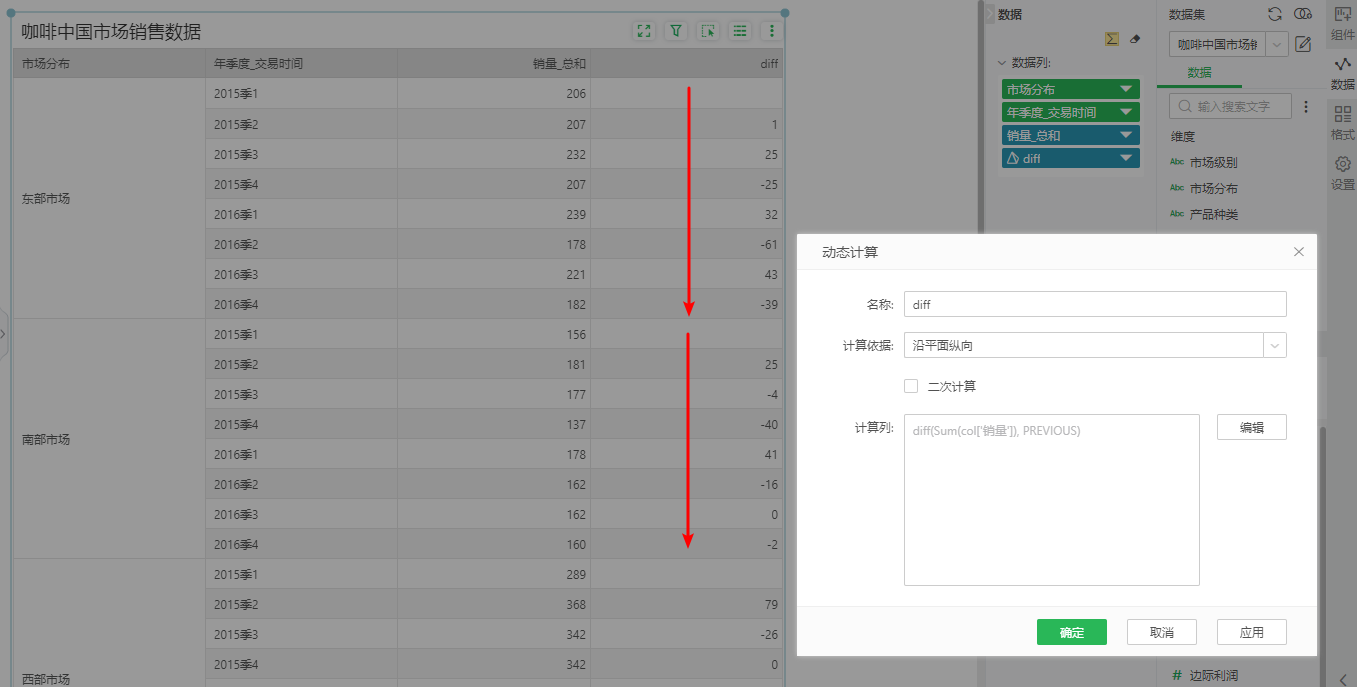Screen dimensions: 1357x687
Task: Click the sigma aggregation icon
Action: 1112,39
